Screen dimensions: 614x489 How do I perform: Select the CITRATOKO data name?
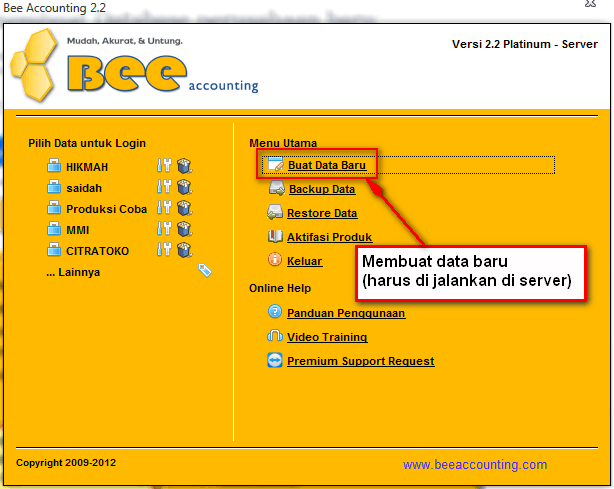click(98, 251)
